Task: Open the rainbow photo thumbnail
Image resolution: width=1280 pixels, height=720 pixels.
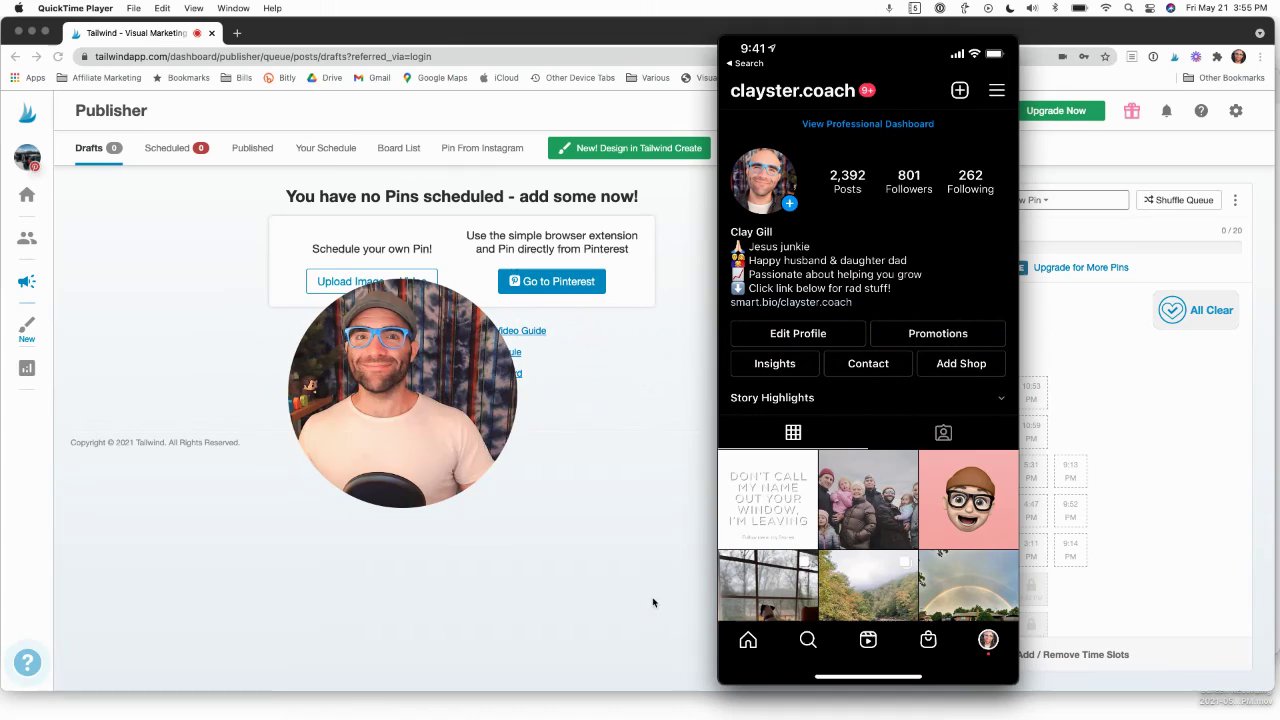Action: pyautogui.click(x=969, y=586)
